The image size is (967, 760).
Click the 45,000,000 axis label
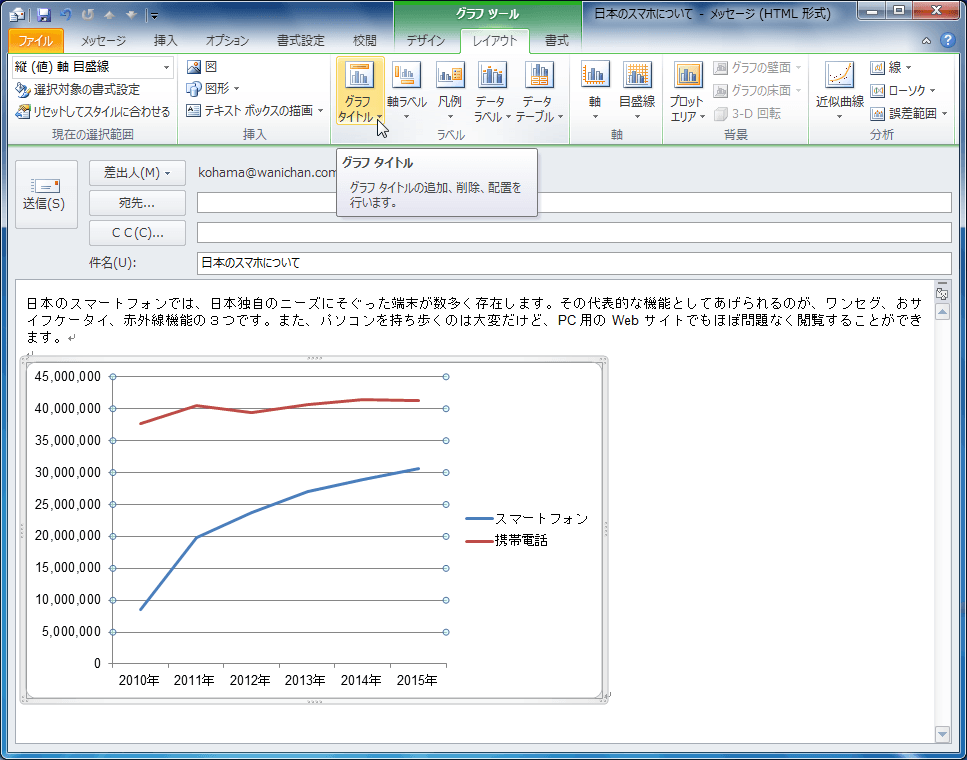click(67, 376)
